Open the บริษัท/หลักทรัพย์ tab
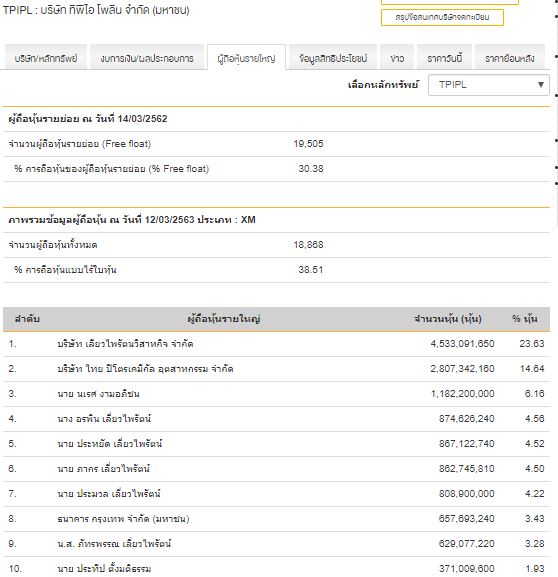Viewport: 558px width, 577px height. click(x=46, y=58)
